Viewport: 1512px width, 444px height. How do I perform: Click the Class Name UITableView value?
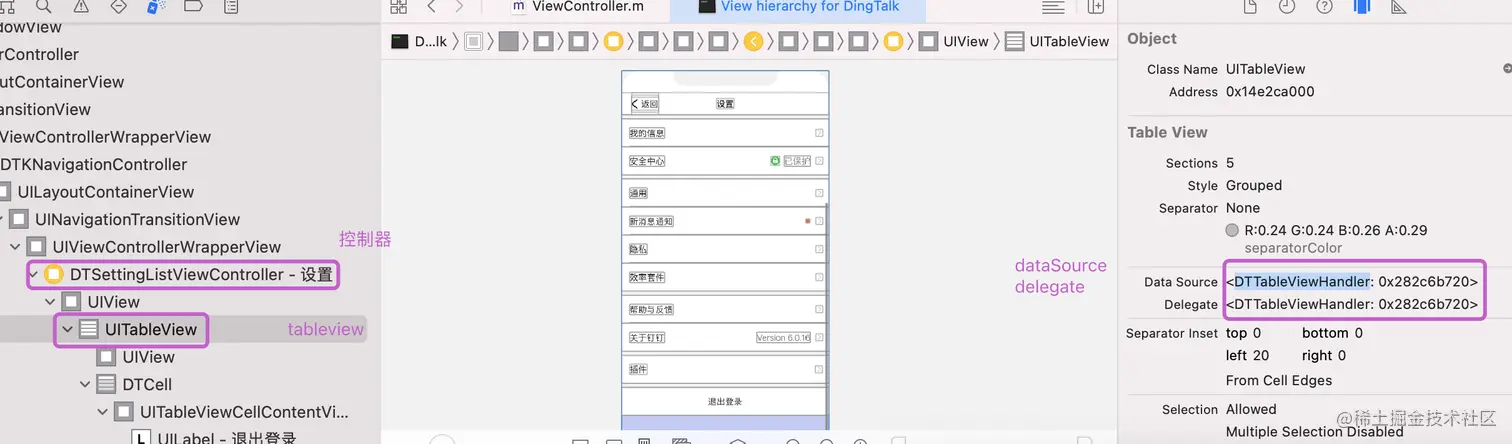coord(1266,69)
